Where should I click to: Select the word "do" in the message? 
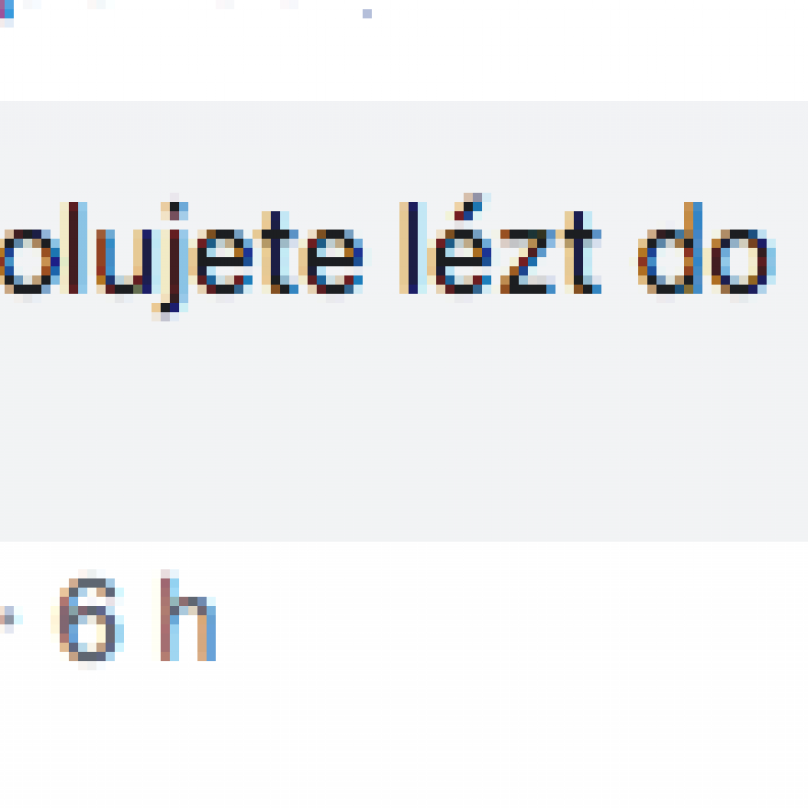point(705,248)
